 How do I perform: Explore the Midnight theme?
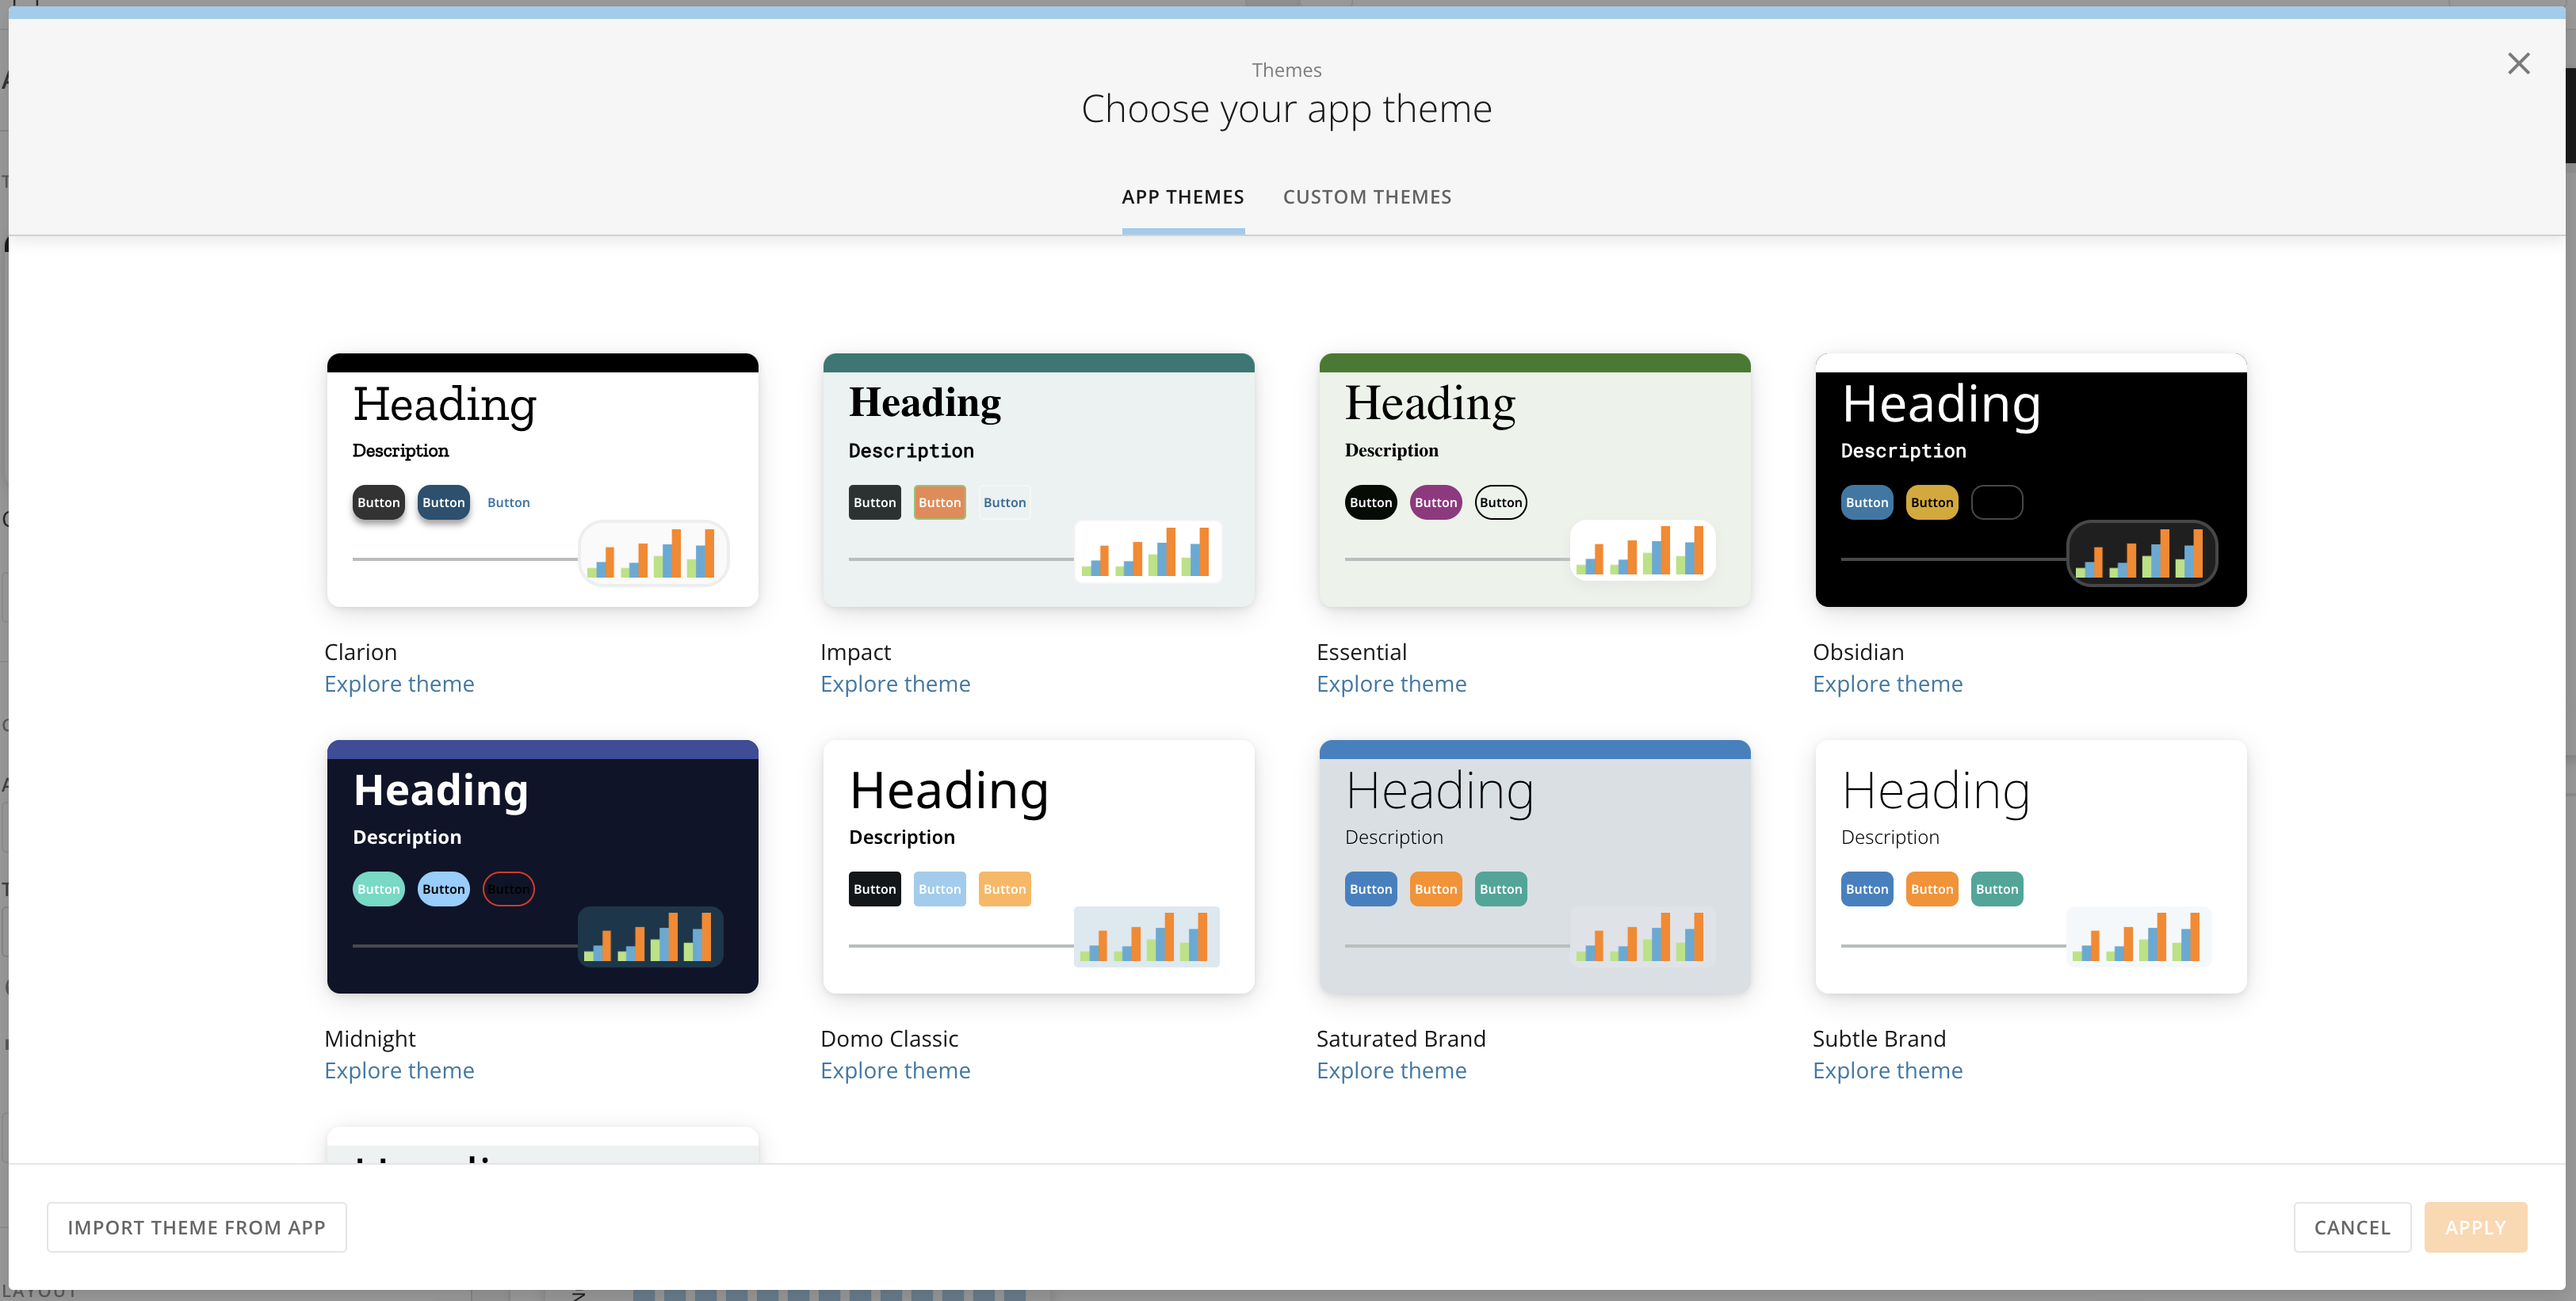(399, 1070)
